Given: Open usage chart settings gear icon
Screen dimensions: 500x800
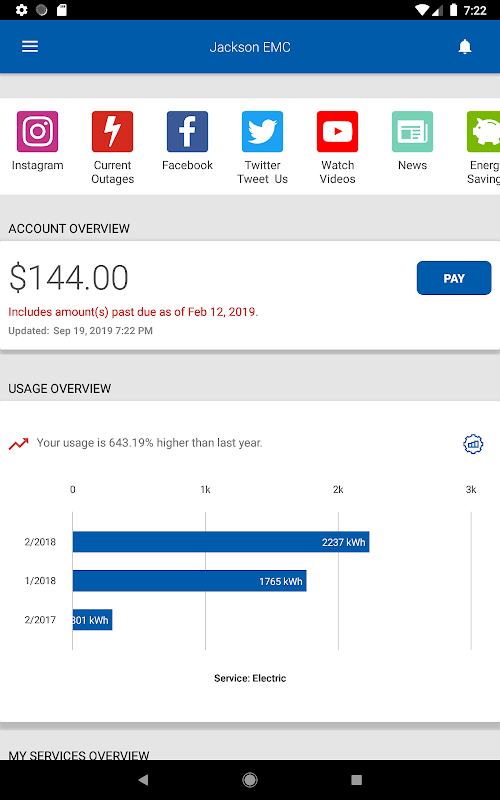Looking at the screenshot, I should click(473, 444).
